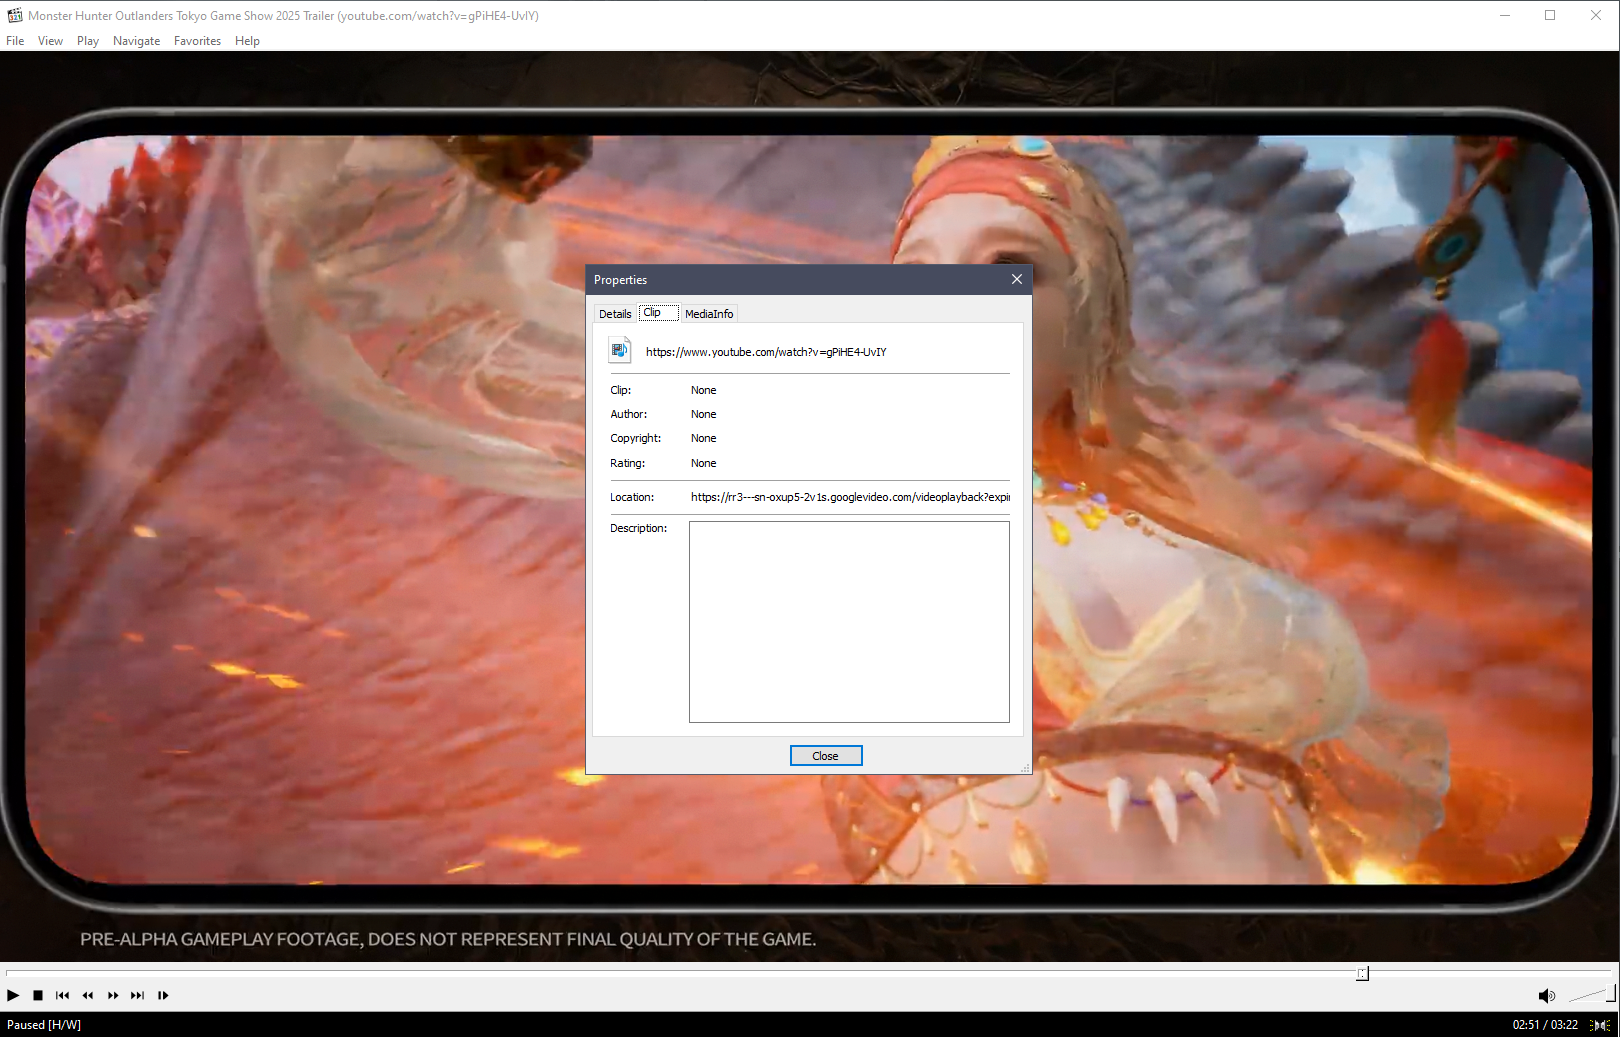Switch to the MediaInfo tab
This screenshot has width=1620, height=1037.
coord(709,314)
